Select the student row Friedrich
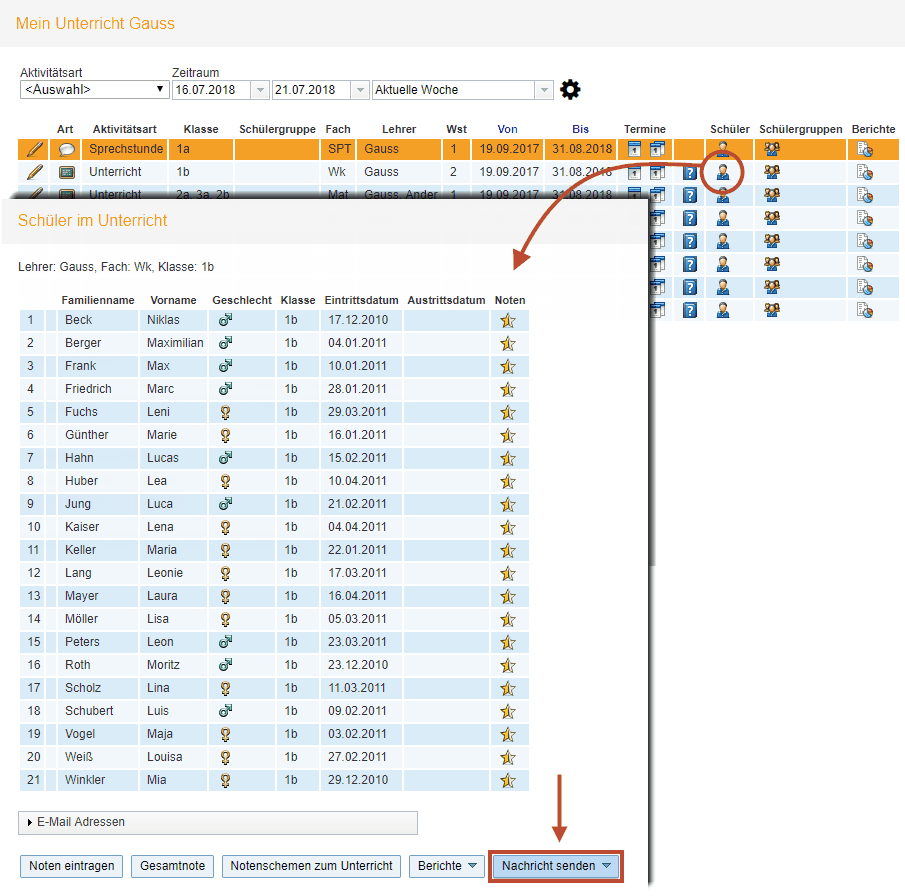 tap(274, 389)
